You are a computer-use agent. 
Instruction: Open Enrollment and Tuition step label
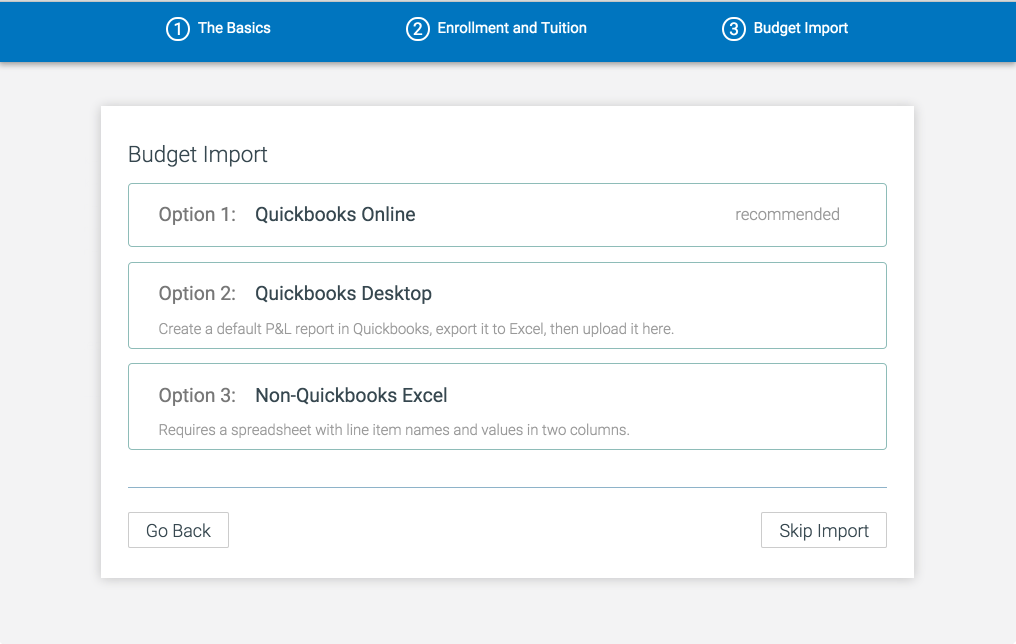512,28
